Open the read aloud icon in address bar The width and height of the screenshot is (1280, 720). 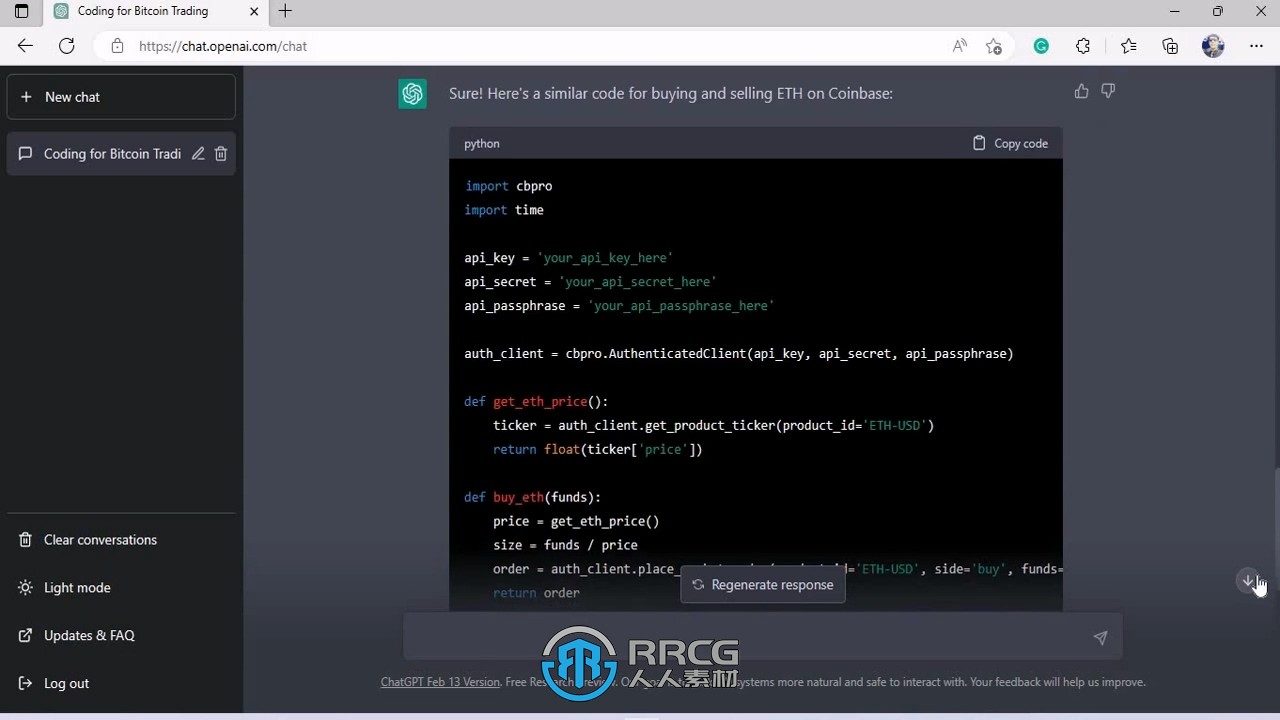tap(960, 46)
